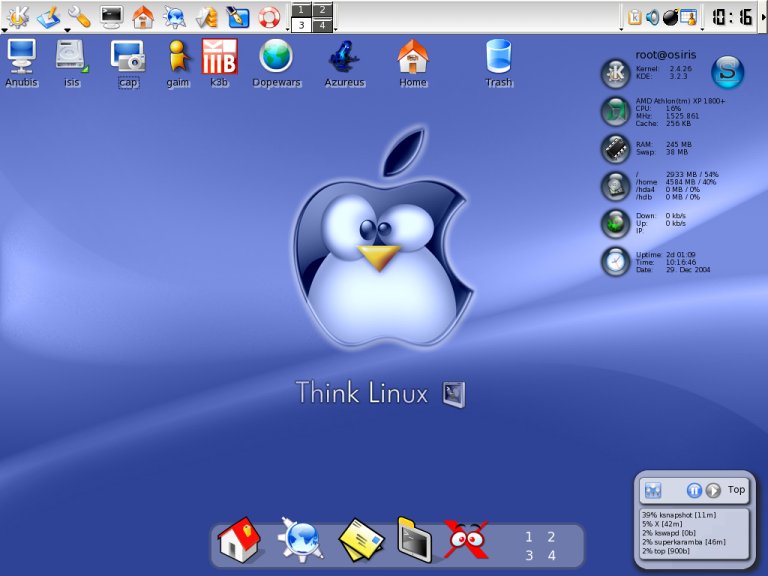Select desktop 3 in the top panel pager
Screen dimensions: 768x576
pyautogui.click(x=301, y=25)
